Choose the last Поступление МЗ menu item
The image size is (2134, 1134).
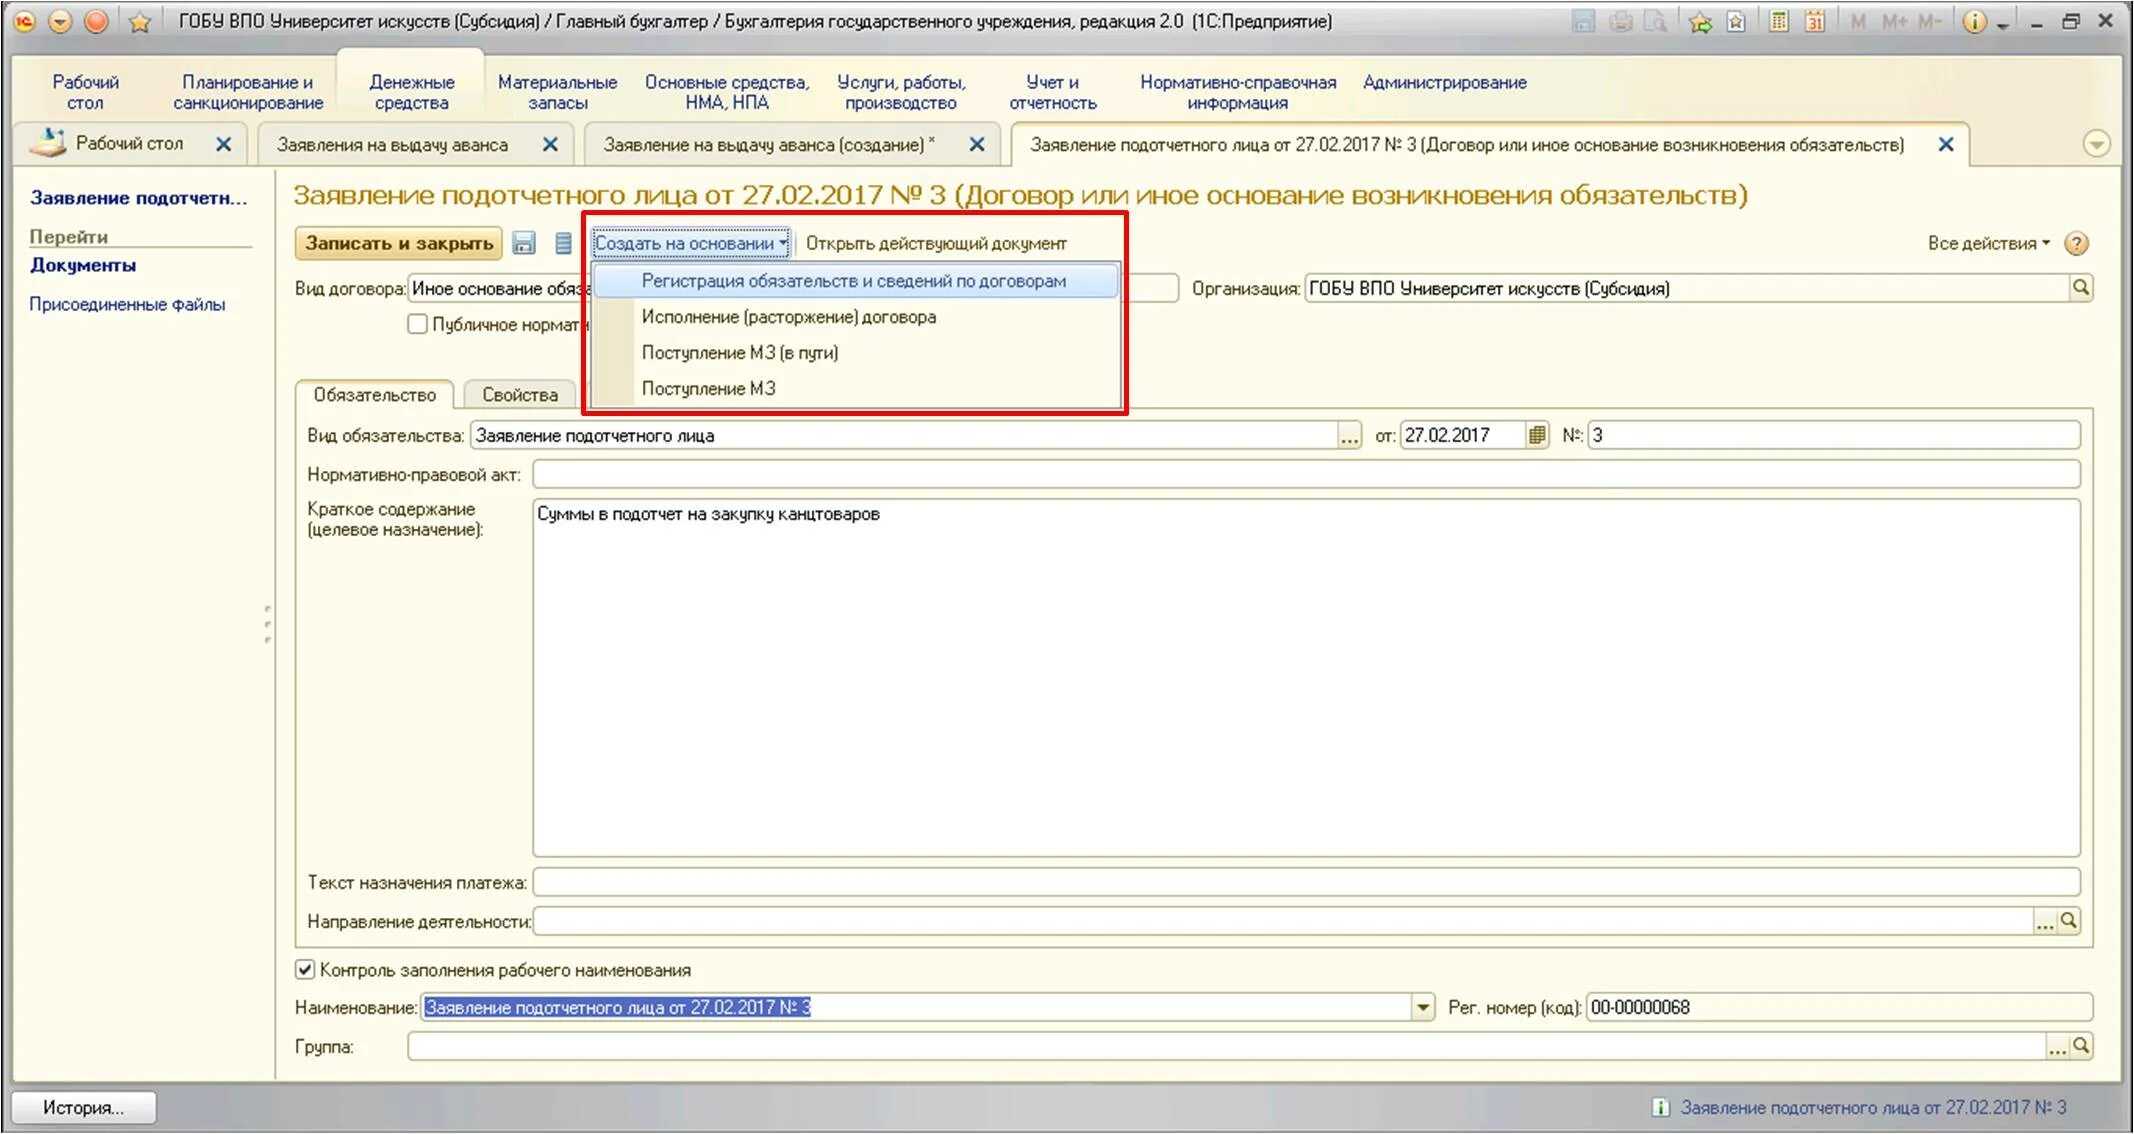click(855, 388)
